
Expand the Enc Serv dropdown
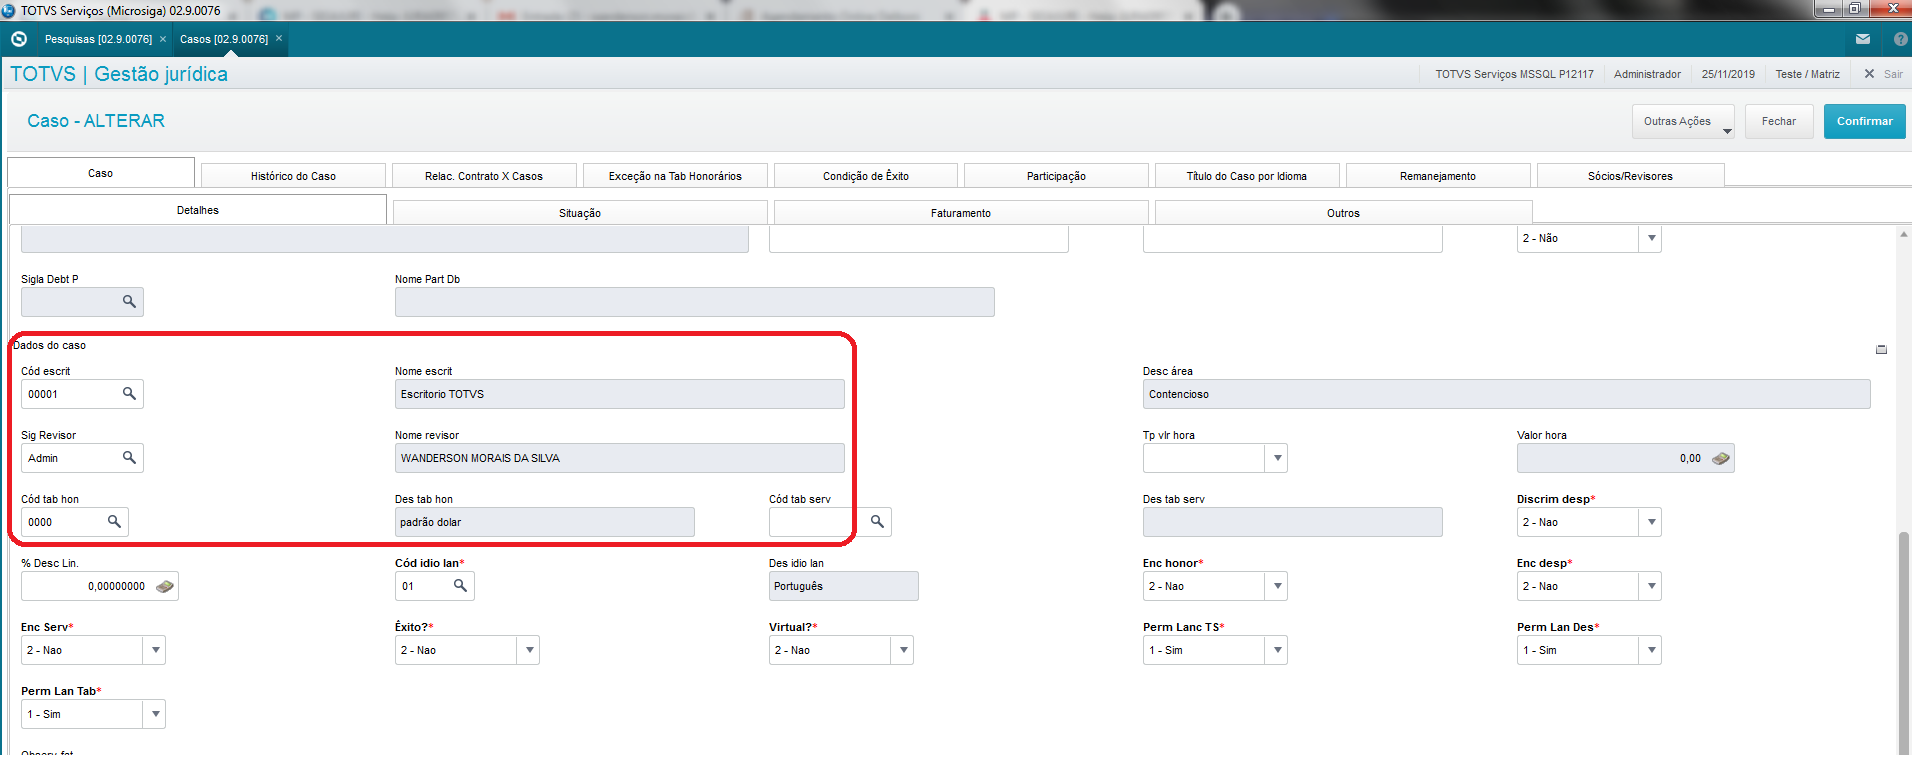[155, 650]
